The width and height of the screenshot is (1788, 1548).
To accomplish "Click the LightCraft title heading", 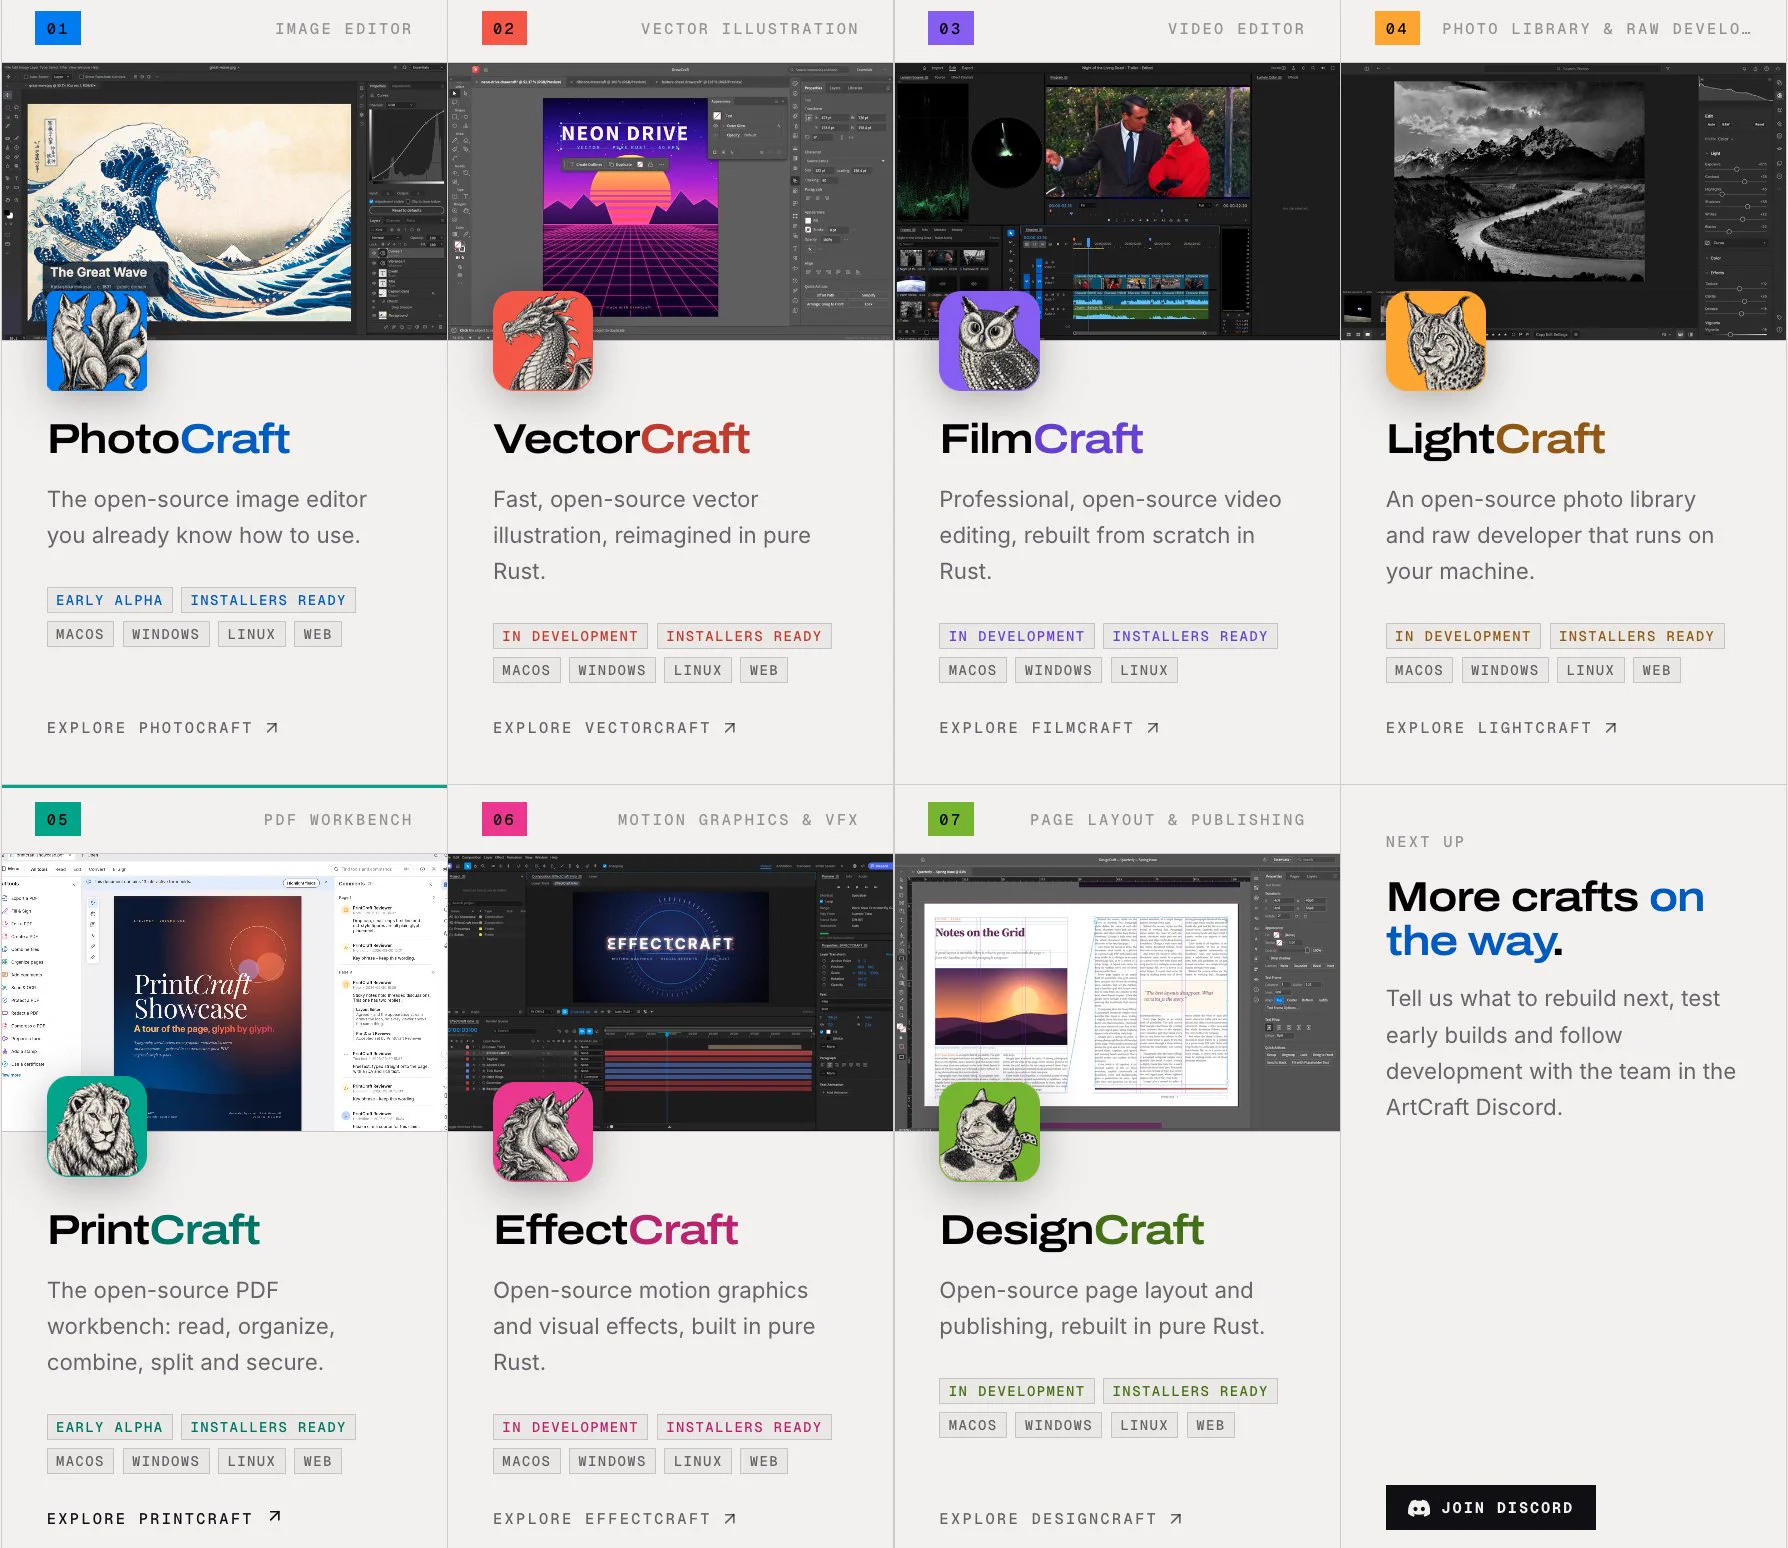I will pos(1496,439).
